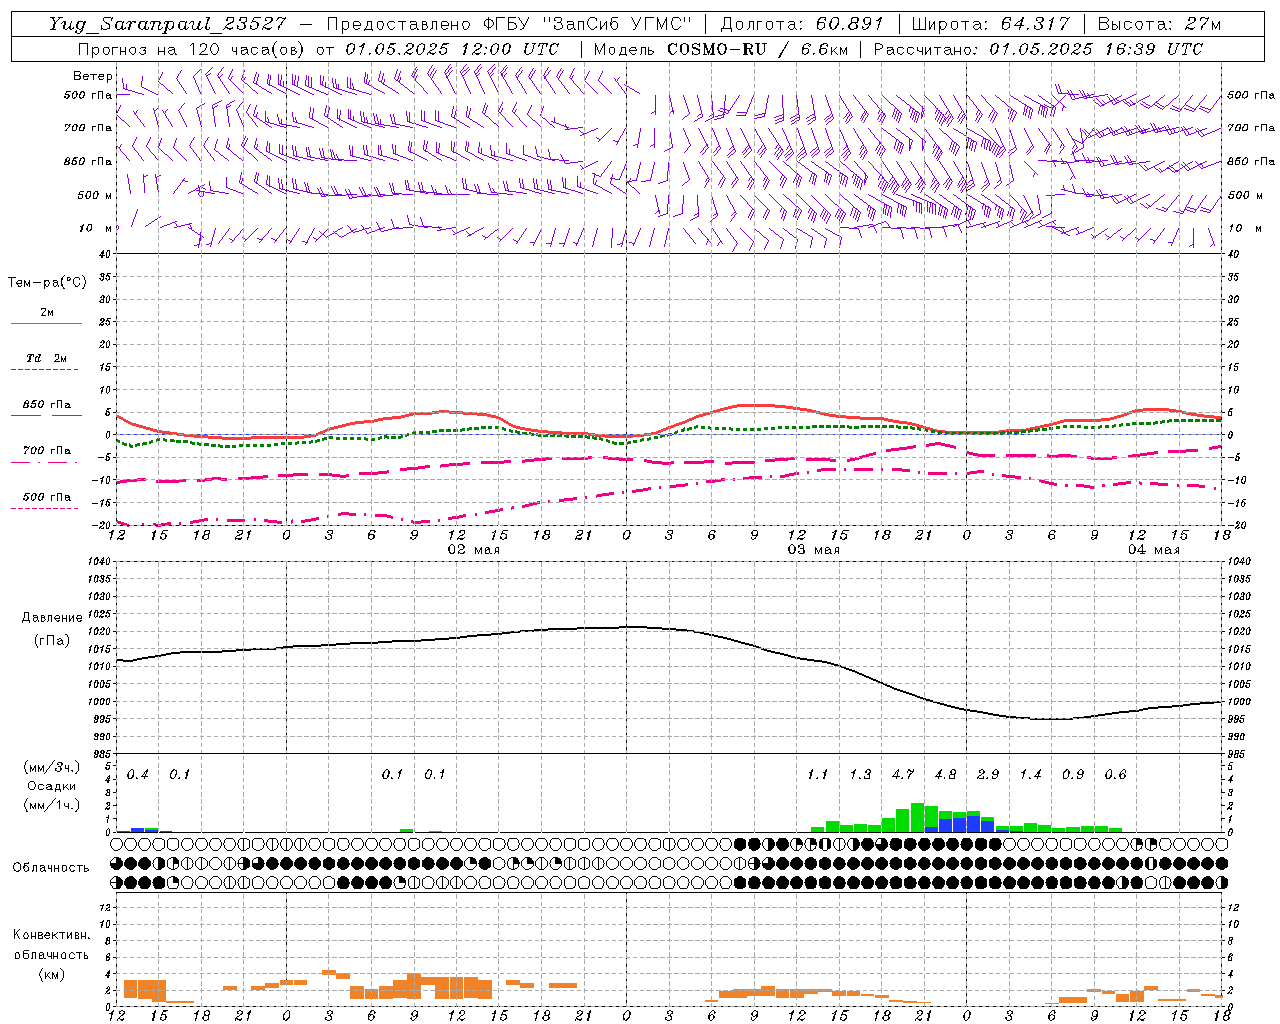
Task: Click the Ветер wind panel label
Action: (92, 76)
